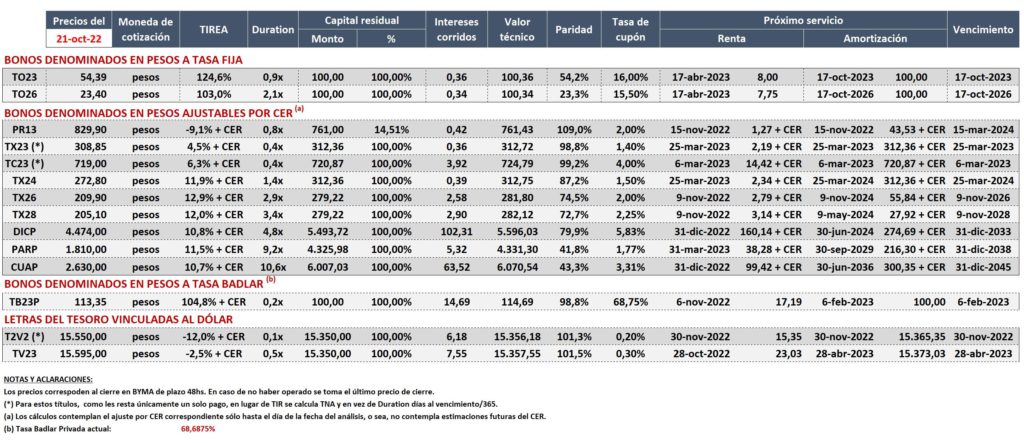Click the TIREA column header
1024x443 pixels.
[x=215, y=29]
